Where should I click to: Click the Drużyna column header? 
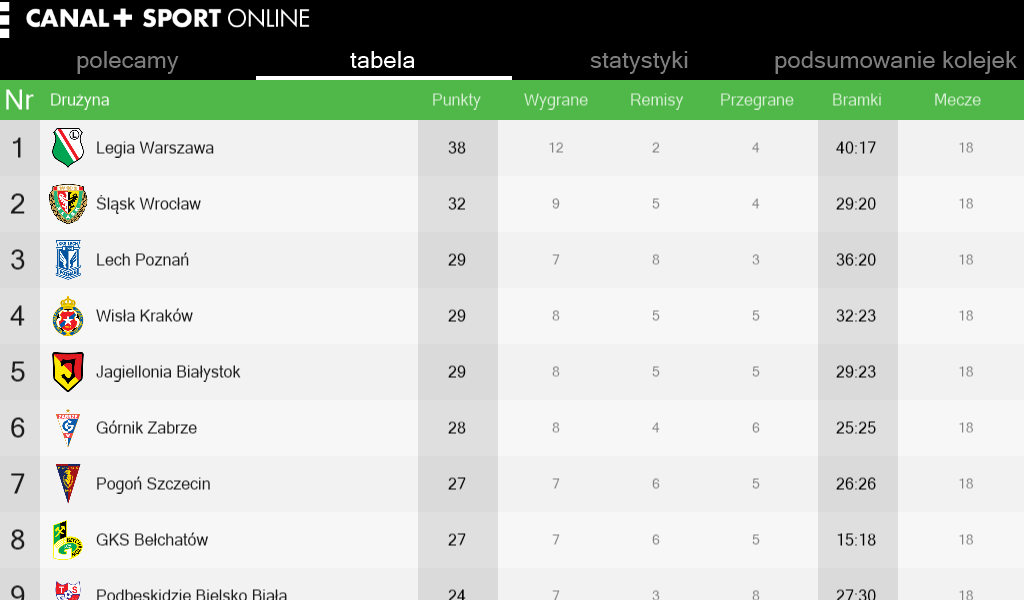tap(80, 100)
